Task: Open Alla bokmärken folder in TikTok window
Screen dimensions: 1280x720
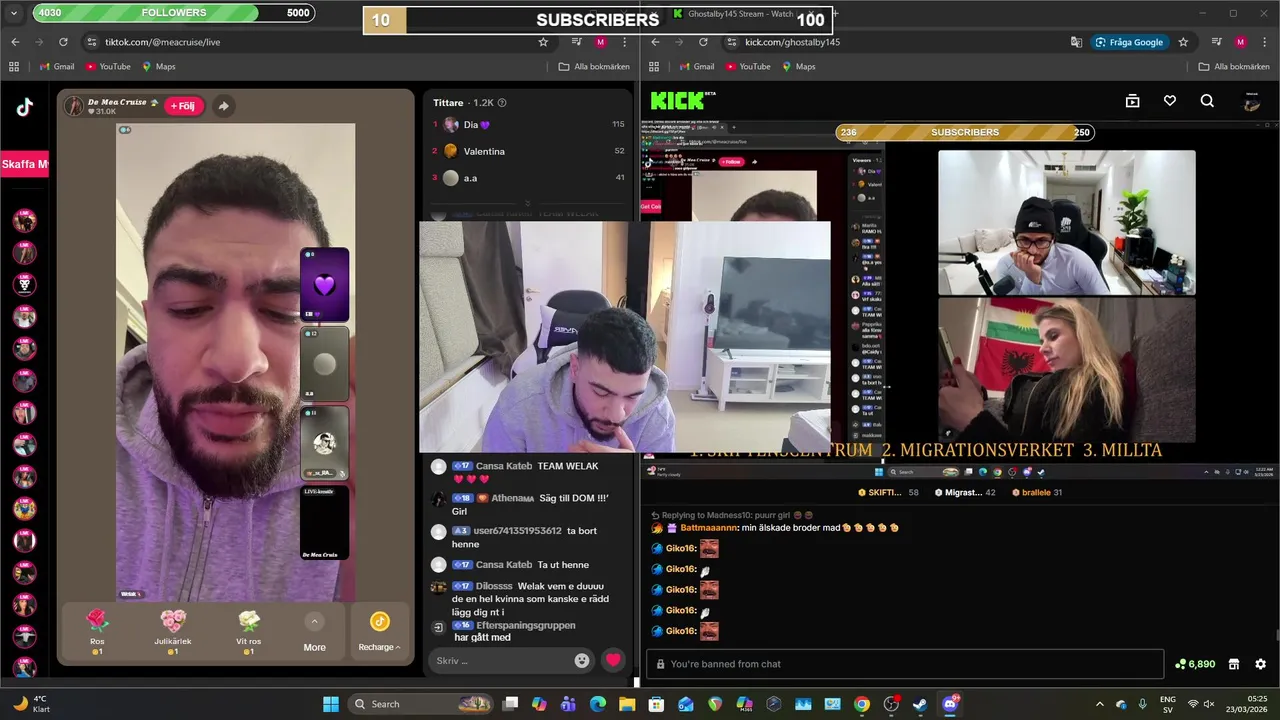Action: (594, 67)
